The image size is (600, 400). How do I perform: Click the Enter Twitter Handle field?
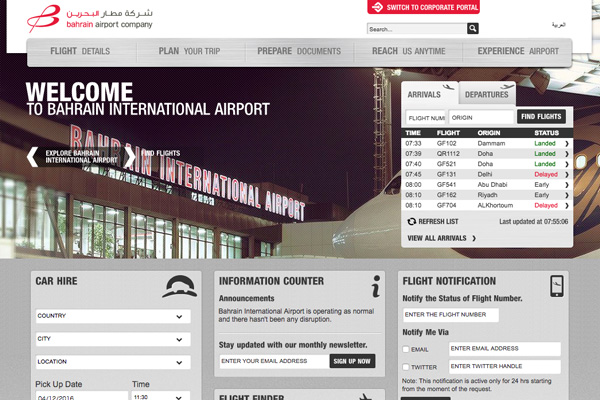coord(505,366)
